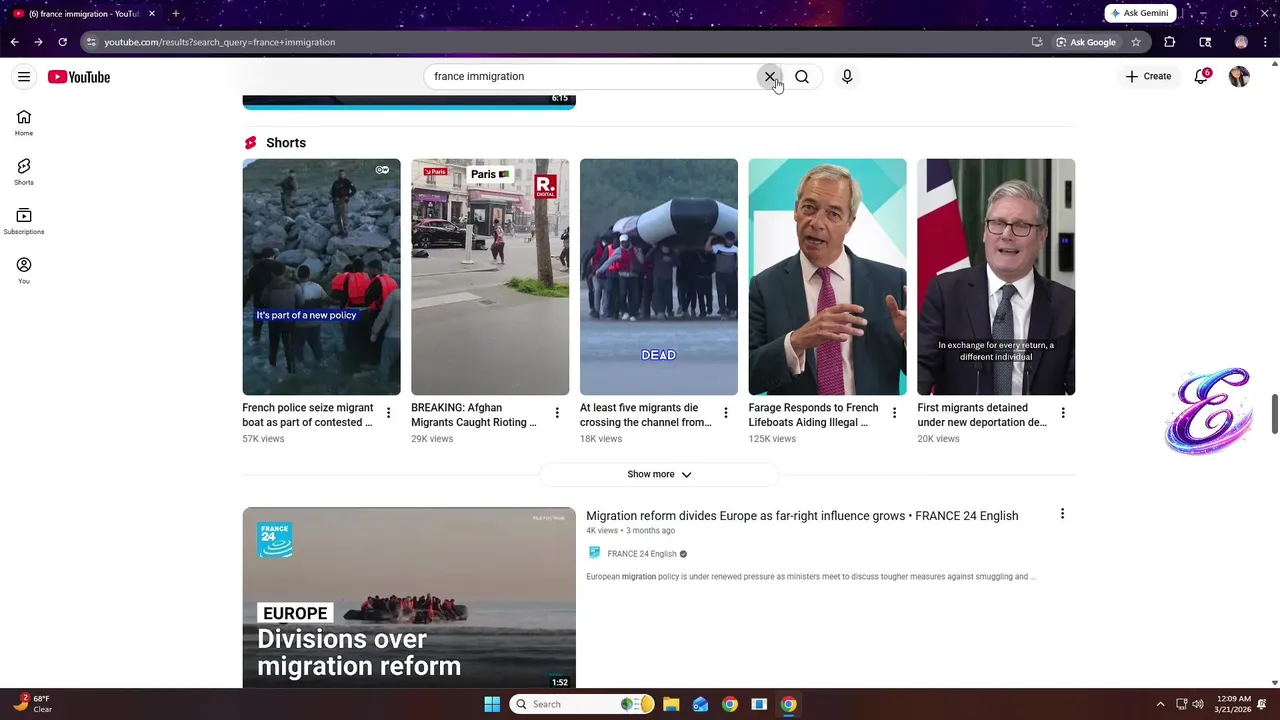Open Farage Responds to French Lifeboats title
The height and width of the screenshot is (720, 1280).
click(x=813, y=415)
